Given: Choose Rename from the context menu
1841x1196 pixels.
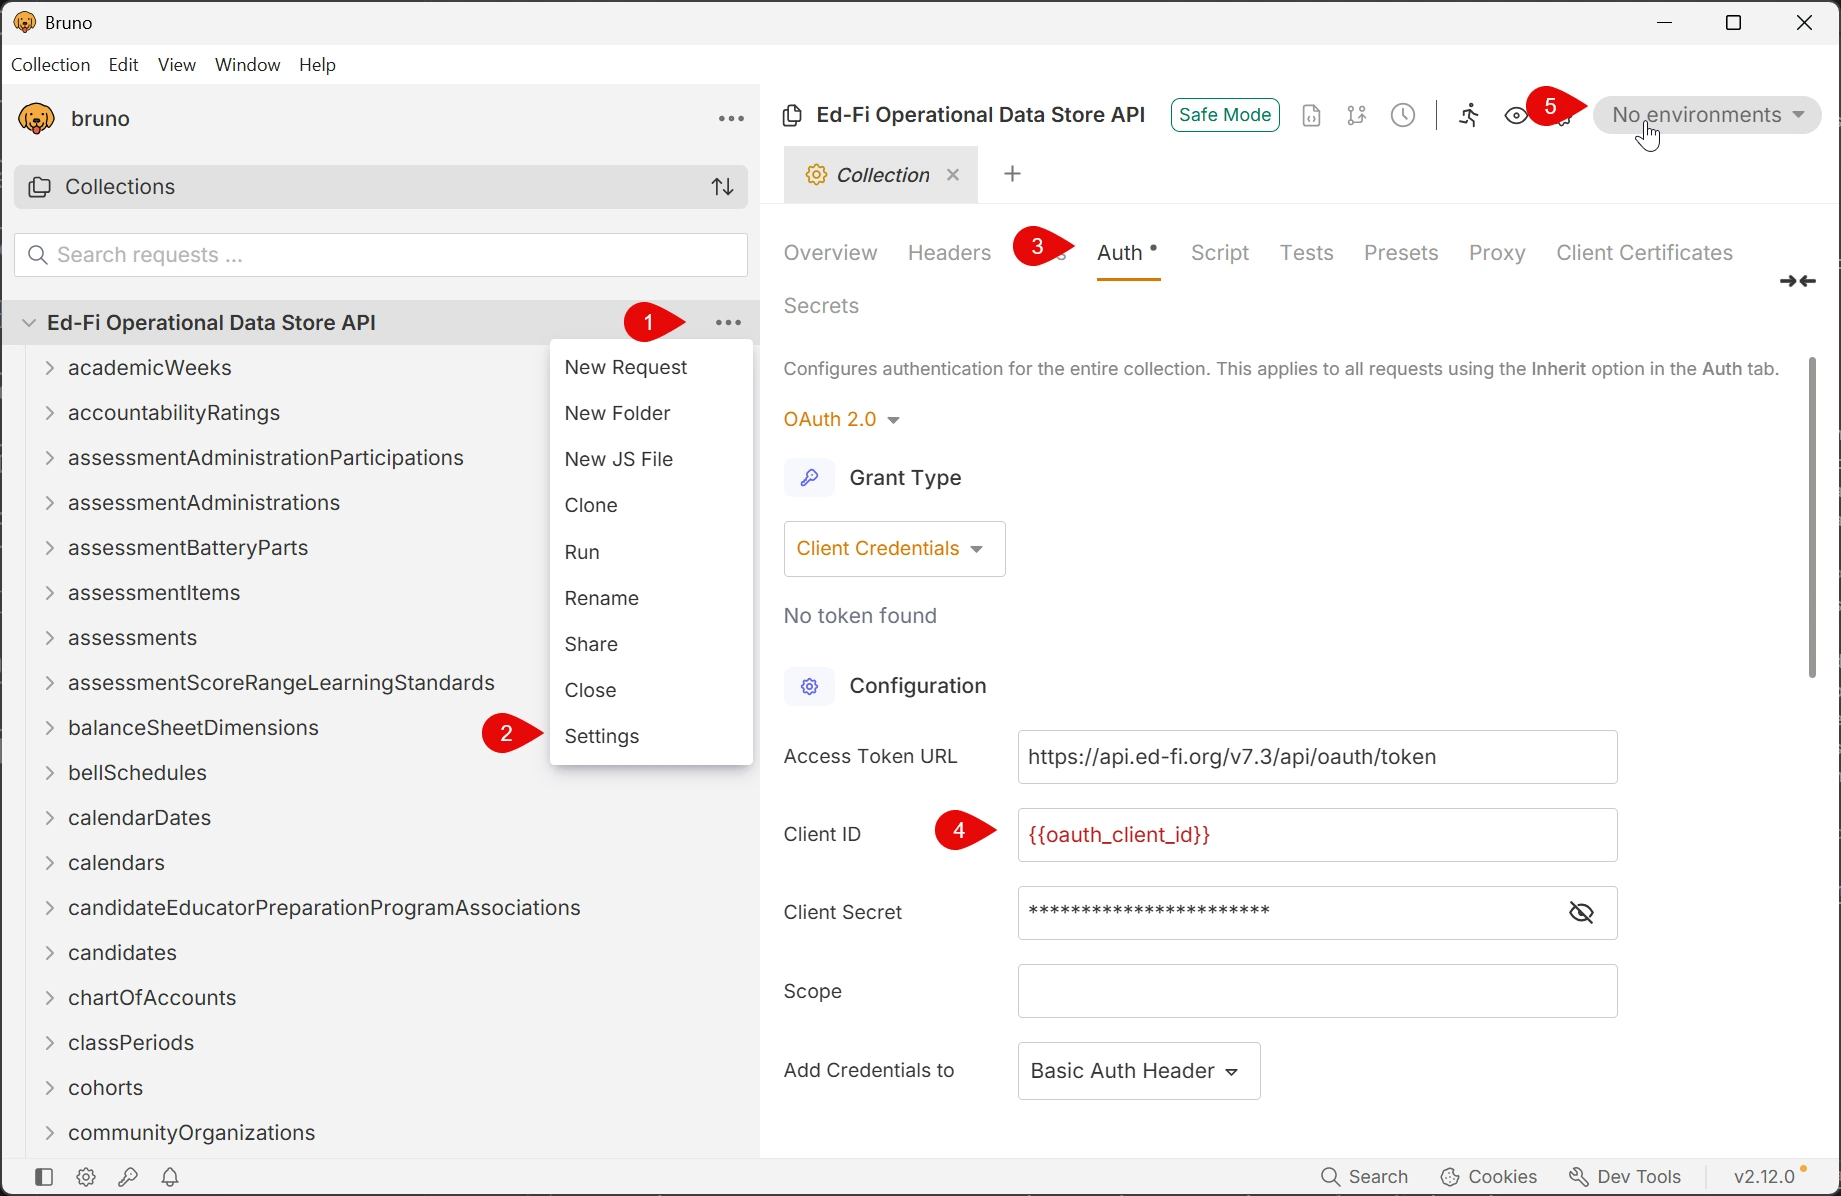Looking at the screenshot, I should click(601, 598).
